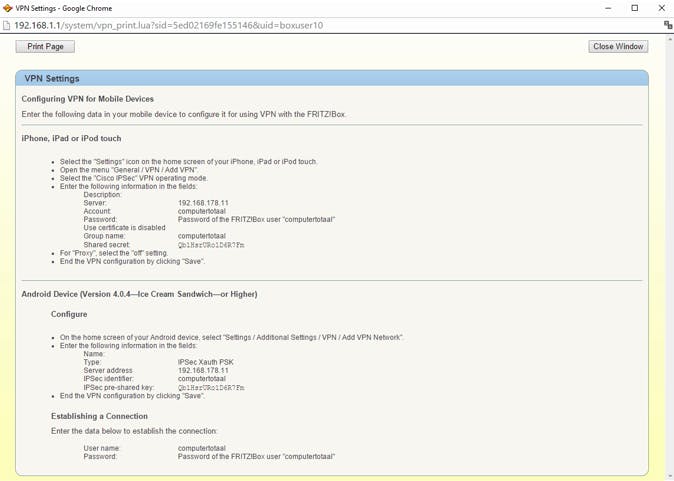Minimize the Chrome window
The height and width of the screenshot is (481, 674).
pyautogui.click(x=608, y=8)
